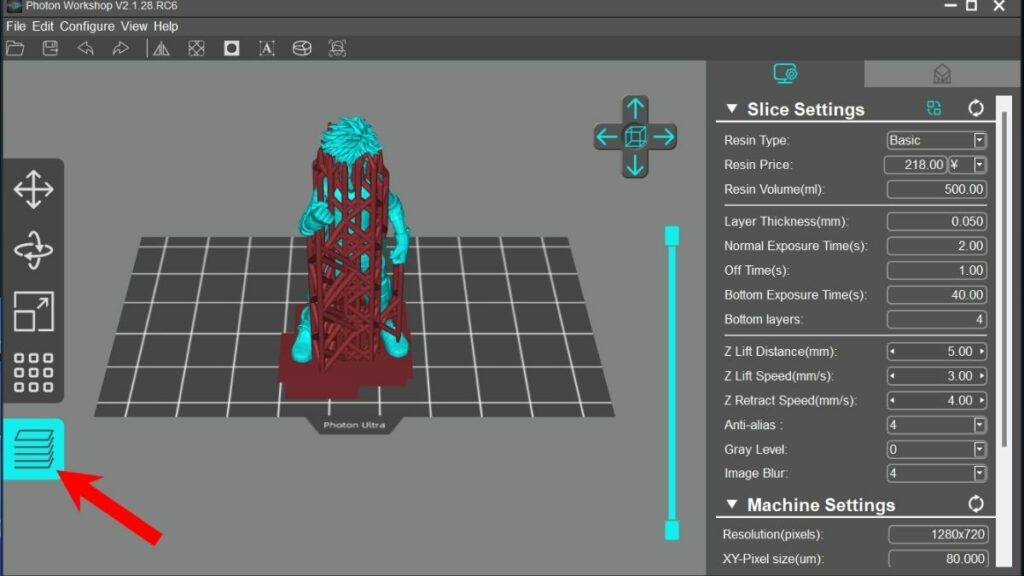The height and width of the screenshot is (576, 1024).
Task: Select the Move tool in left sidebar
Action: 34,188
